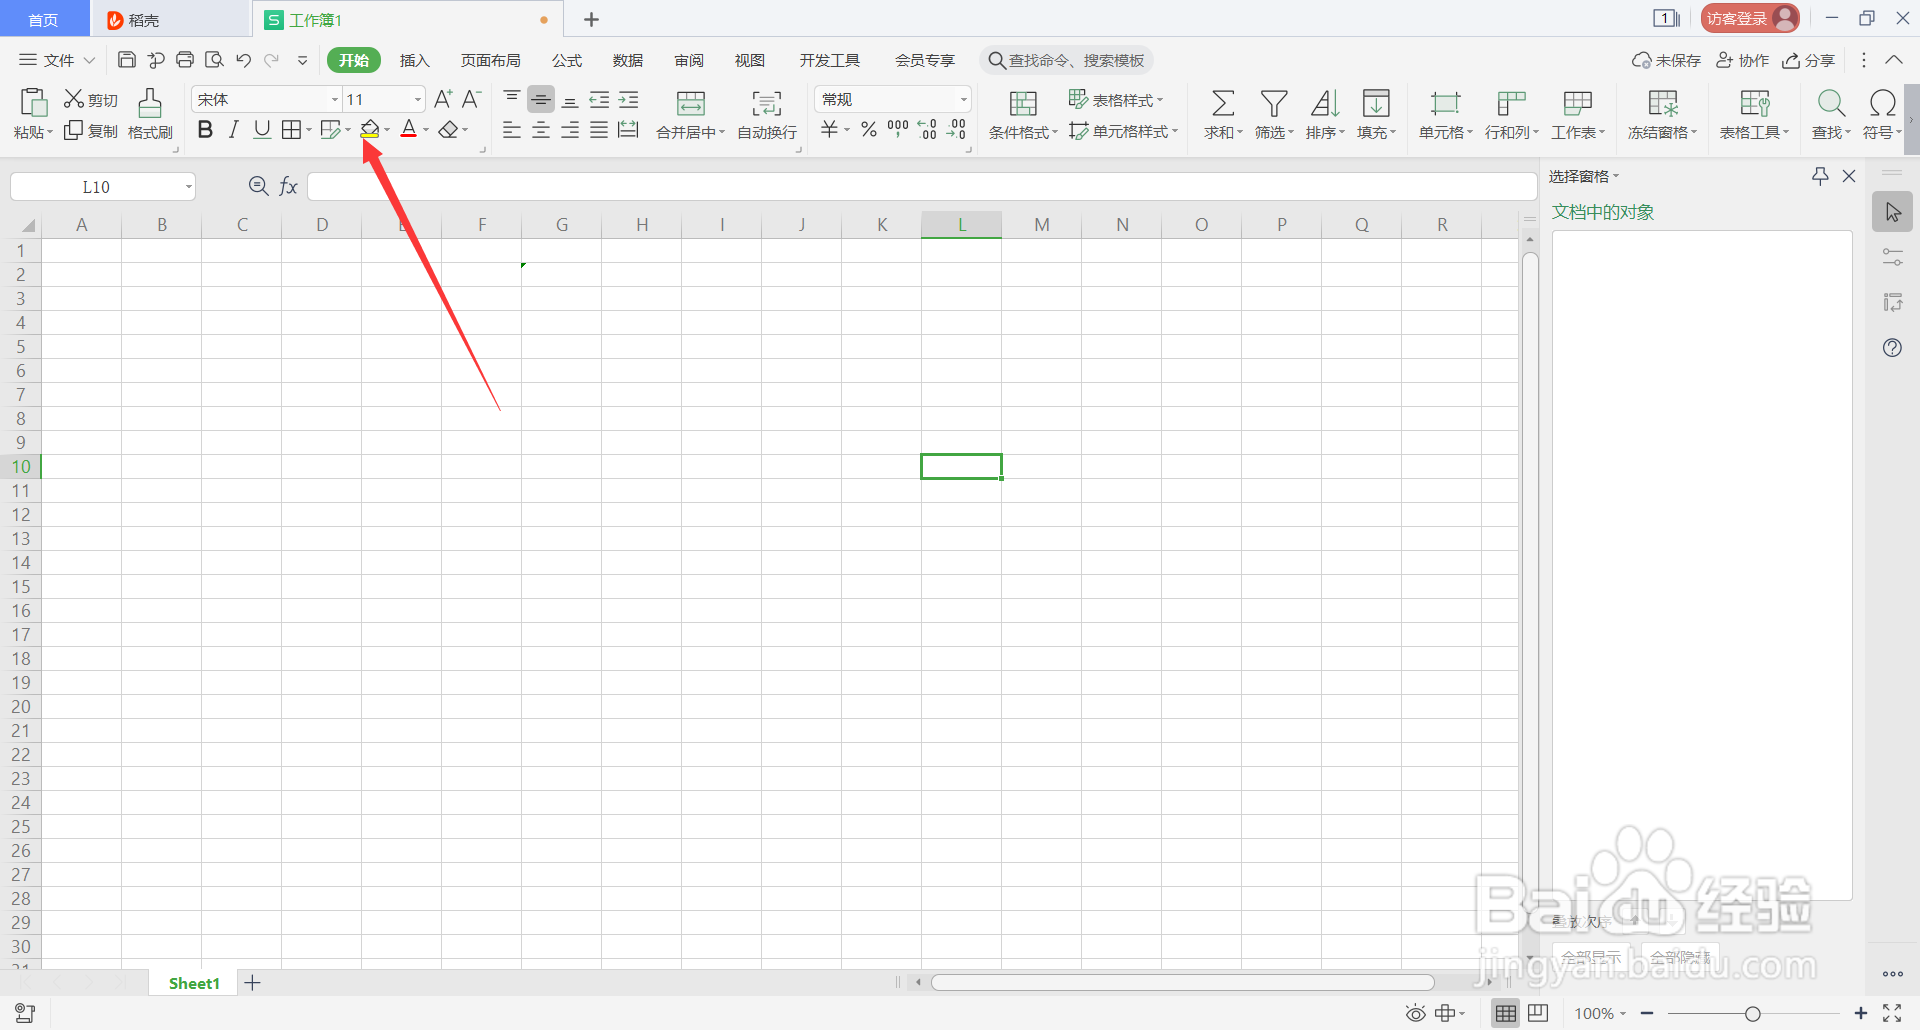Click the AutoSum (求和) sigma icon
This screenshot has width=1920, height=1030.
[1223, 103]
